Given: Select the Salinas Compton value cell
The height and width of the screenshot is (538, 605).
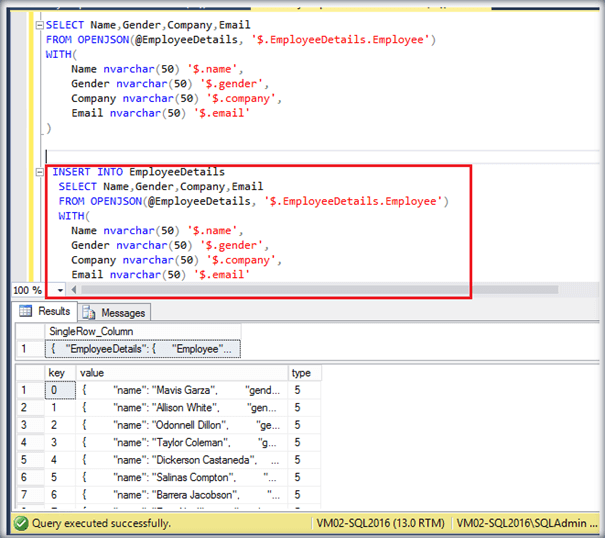Looking at the screenshot, I should click(x=182, y=477).
